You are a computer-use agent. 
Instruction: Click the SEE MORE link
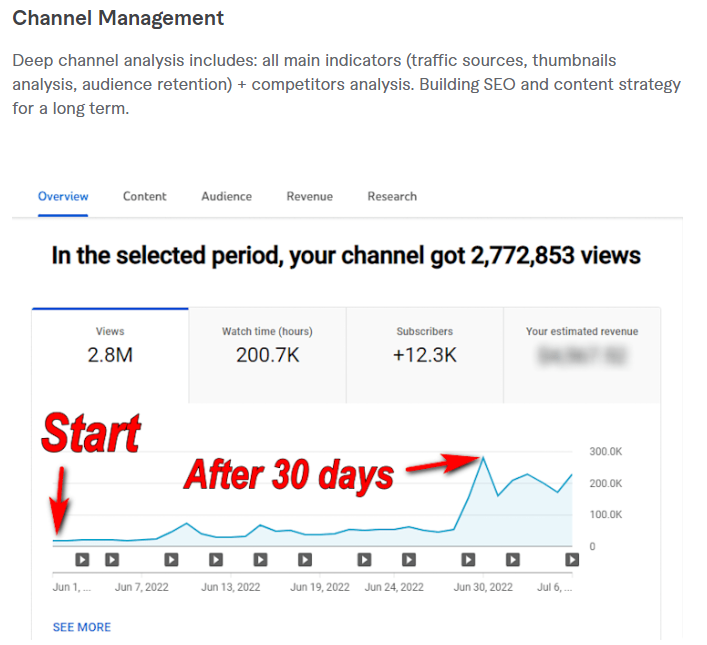pos(82,627)
